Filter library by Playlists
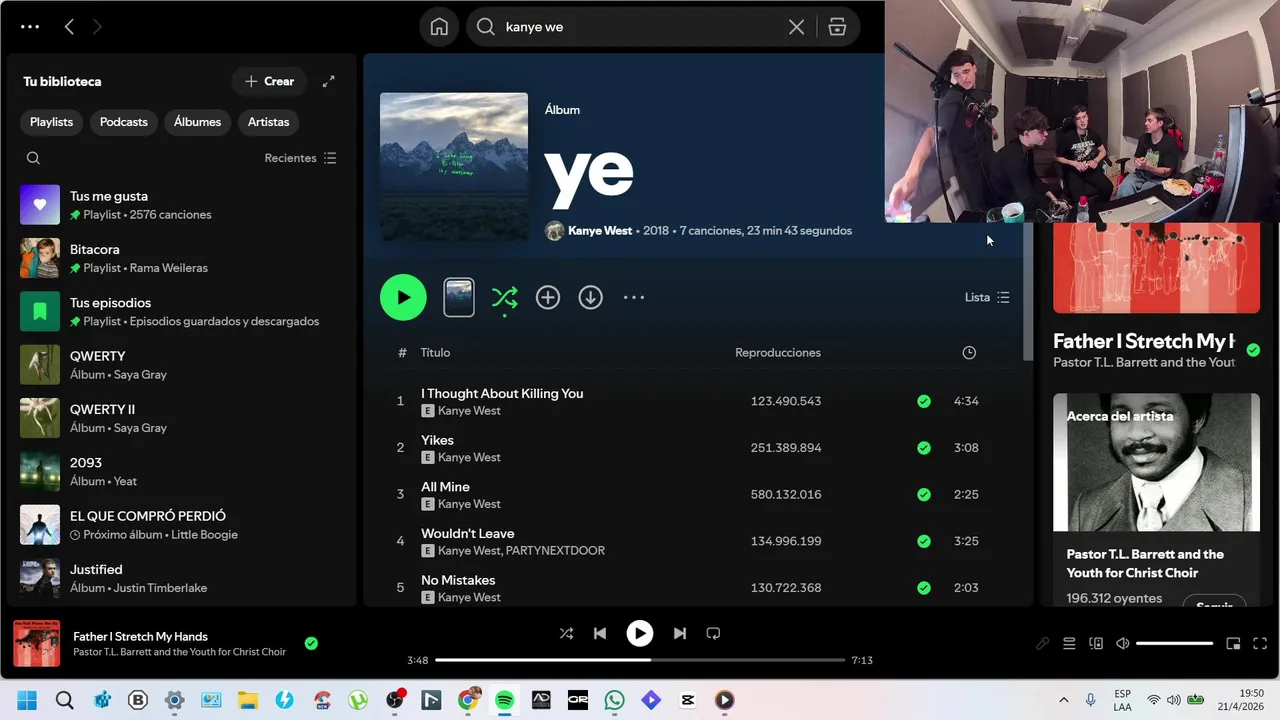The width and height of the screenshot is (1280, 720). tap(51, 122)
